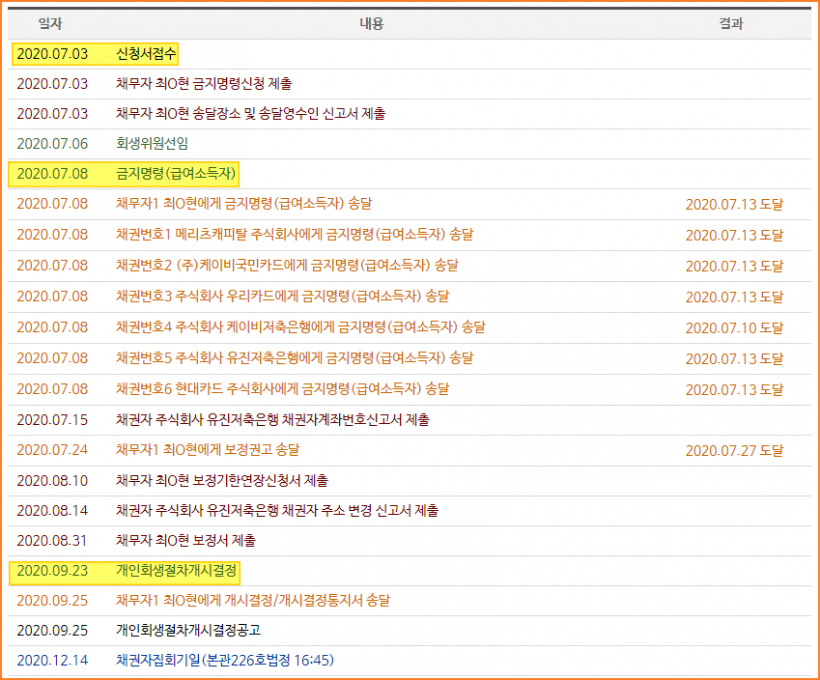Click the 보정기한연장신청서 제출 entry

(222, 480)
